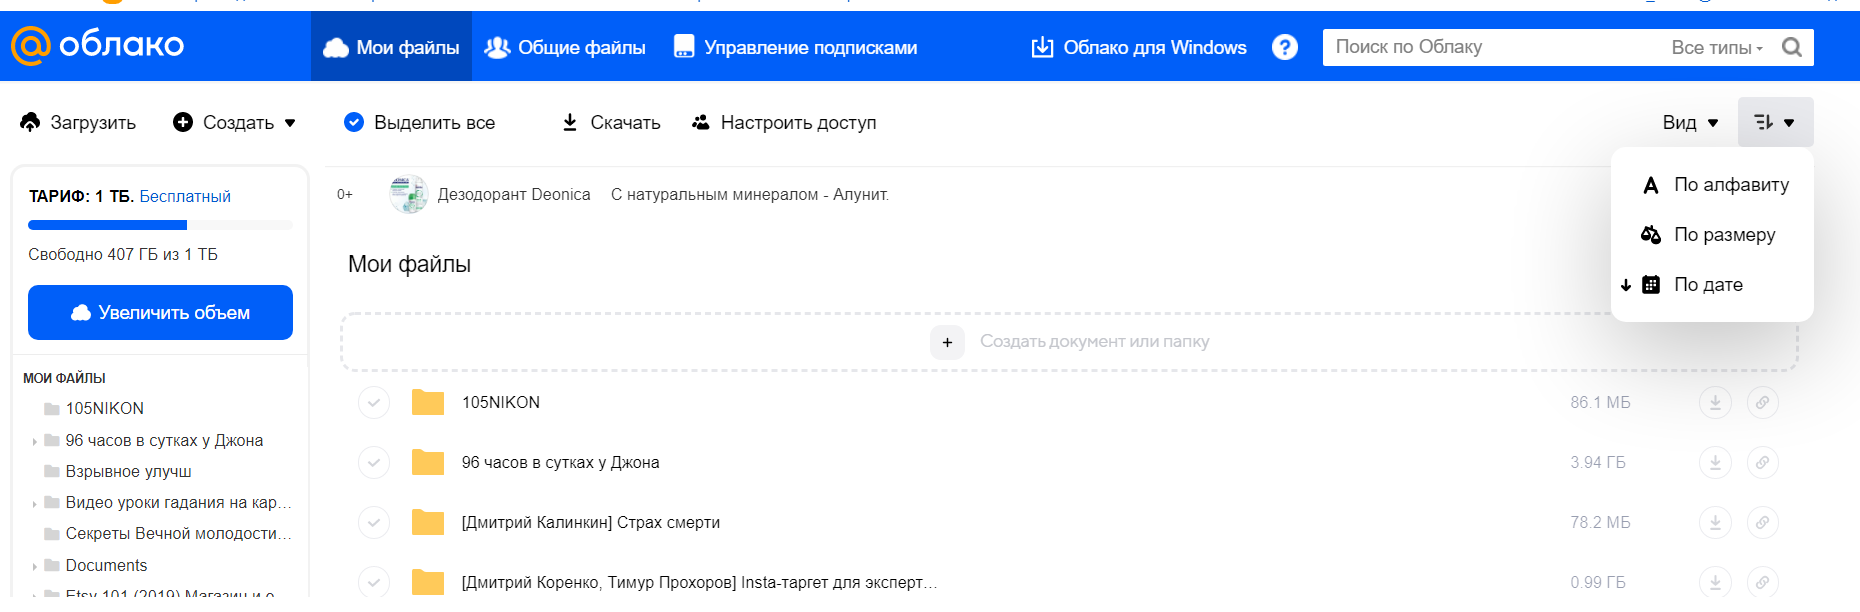This screenshot has width=1860, height=612.
Task: Get share link for Страх смерти folder
Action: pyautogui.click(x=1763, y=523)
